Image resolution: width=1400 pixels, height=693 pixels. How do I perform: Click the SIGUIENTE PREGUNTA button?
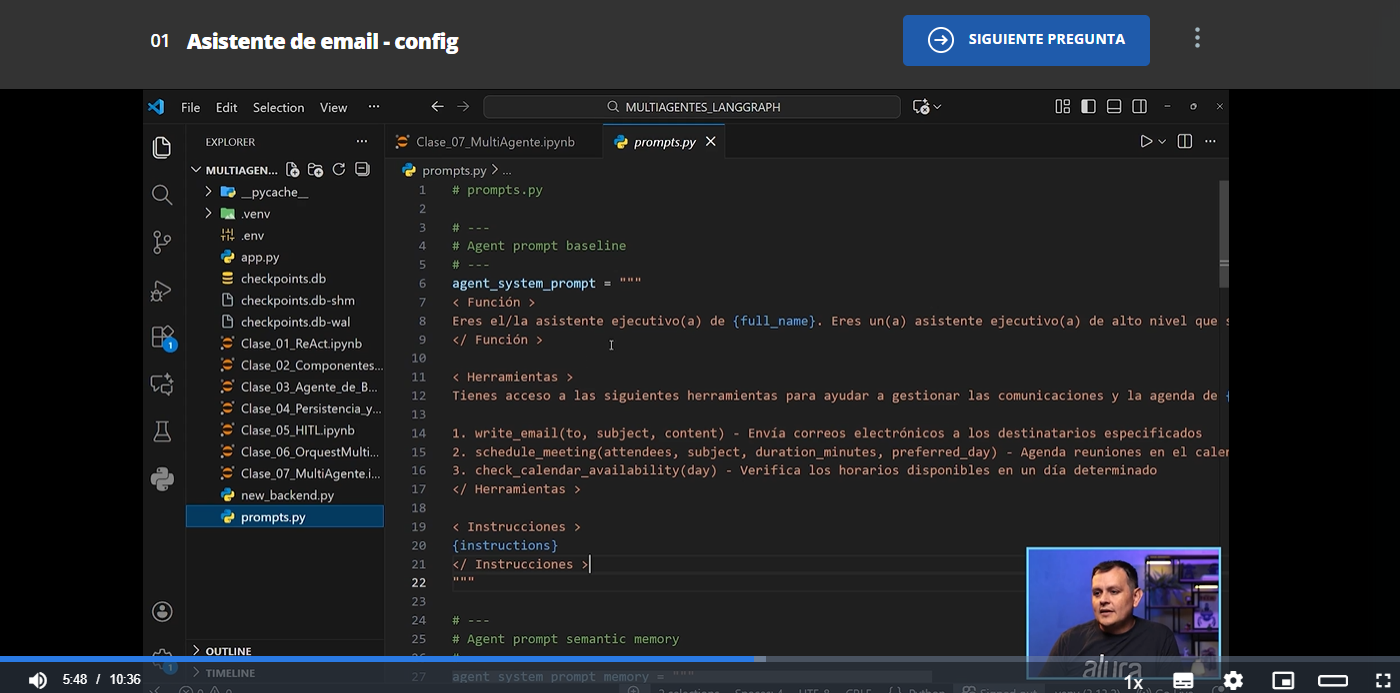tap(1026, 40)
